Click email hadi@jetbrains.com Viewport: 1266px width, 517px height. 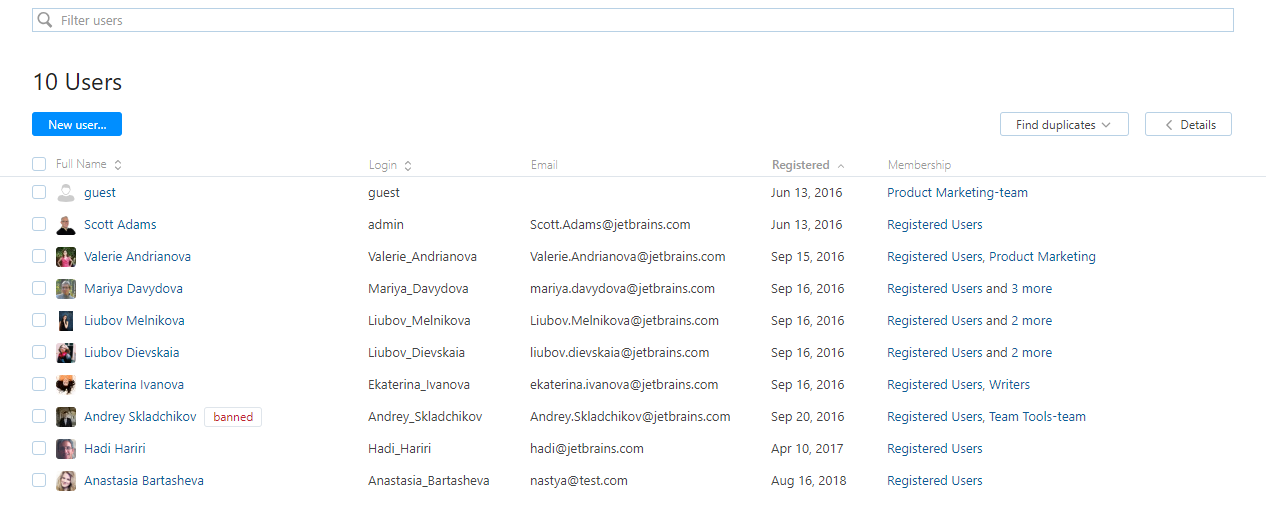(x=587, y=449)
